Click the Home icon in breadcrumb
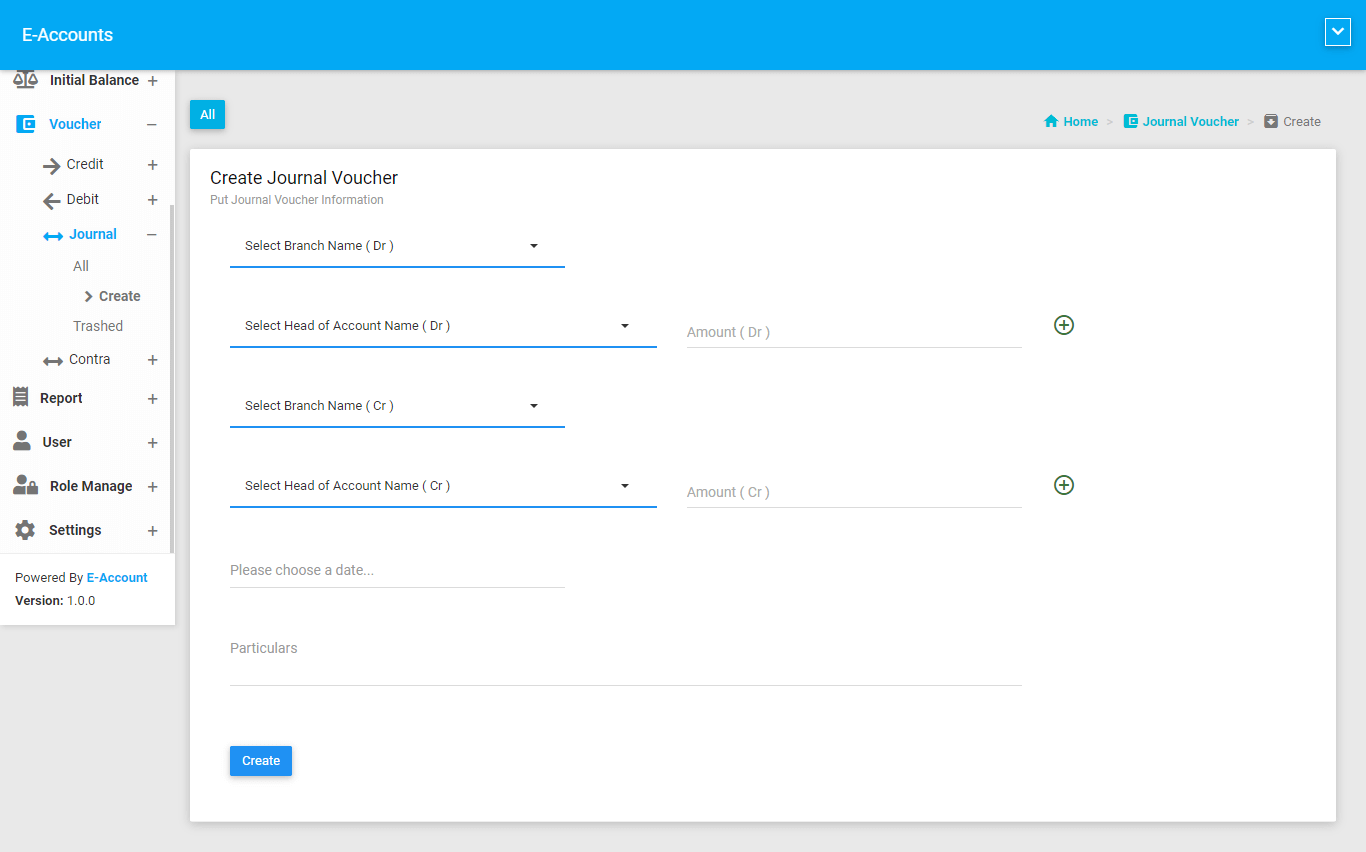 [1051, 121]
